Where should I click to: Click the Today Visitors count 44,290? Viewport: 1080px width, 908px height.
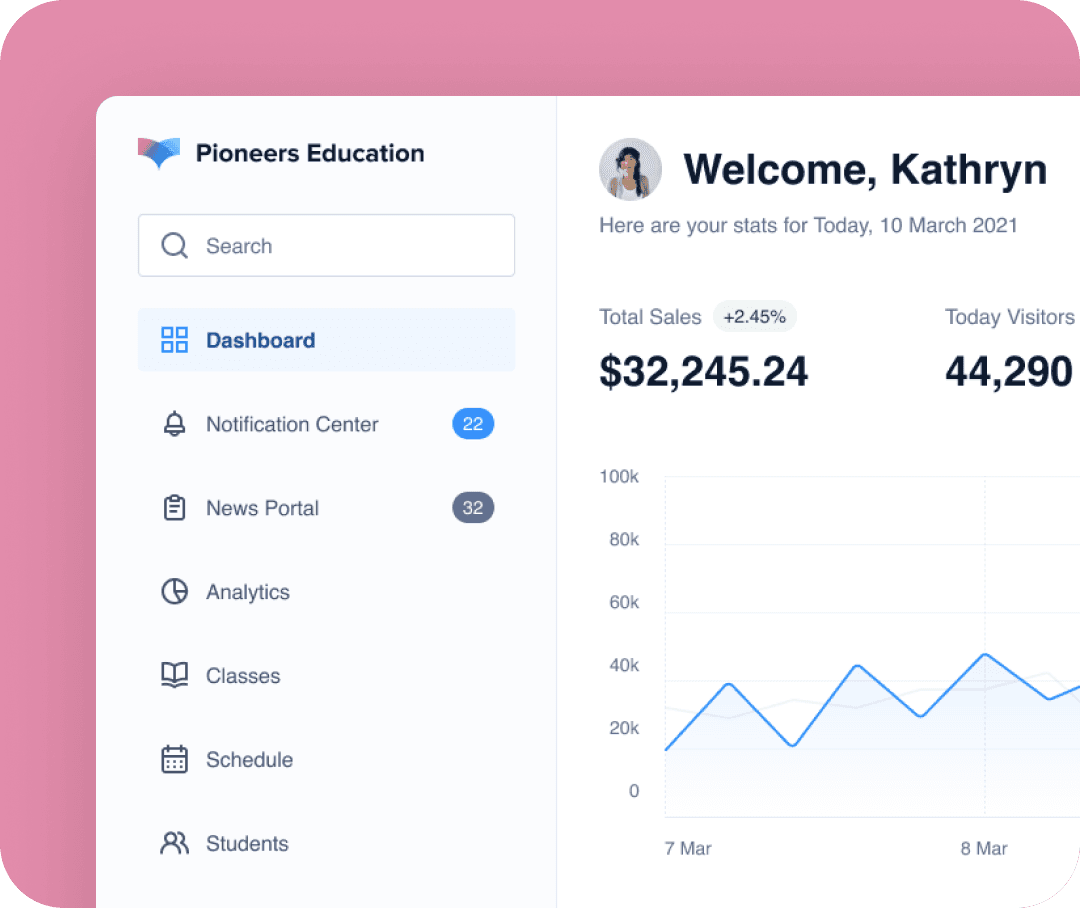point(1008,371)
